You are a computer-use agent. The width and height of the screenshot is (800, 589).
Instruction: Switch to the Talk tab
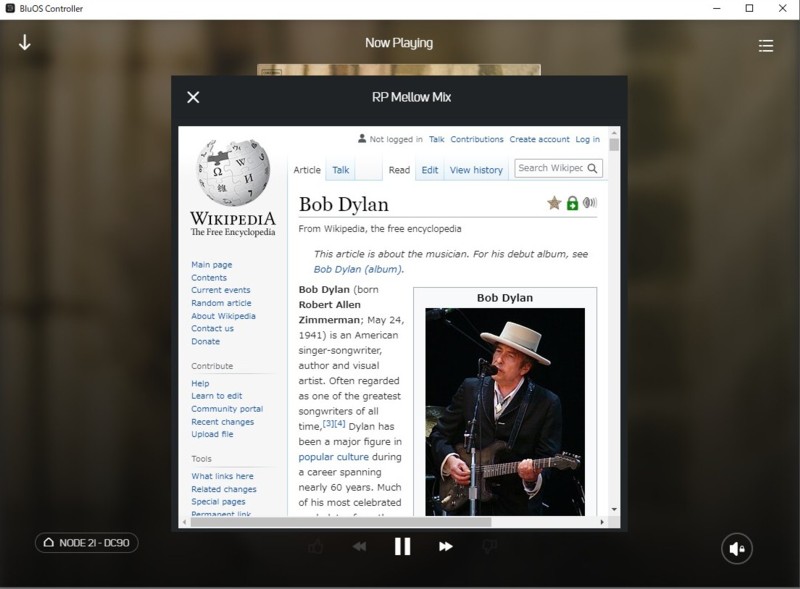[x=341, y=170]
